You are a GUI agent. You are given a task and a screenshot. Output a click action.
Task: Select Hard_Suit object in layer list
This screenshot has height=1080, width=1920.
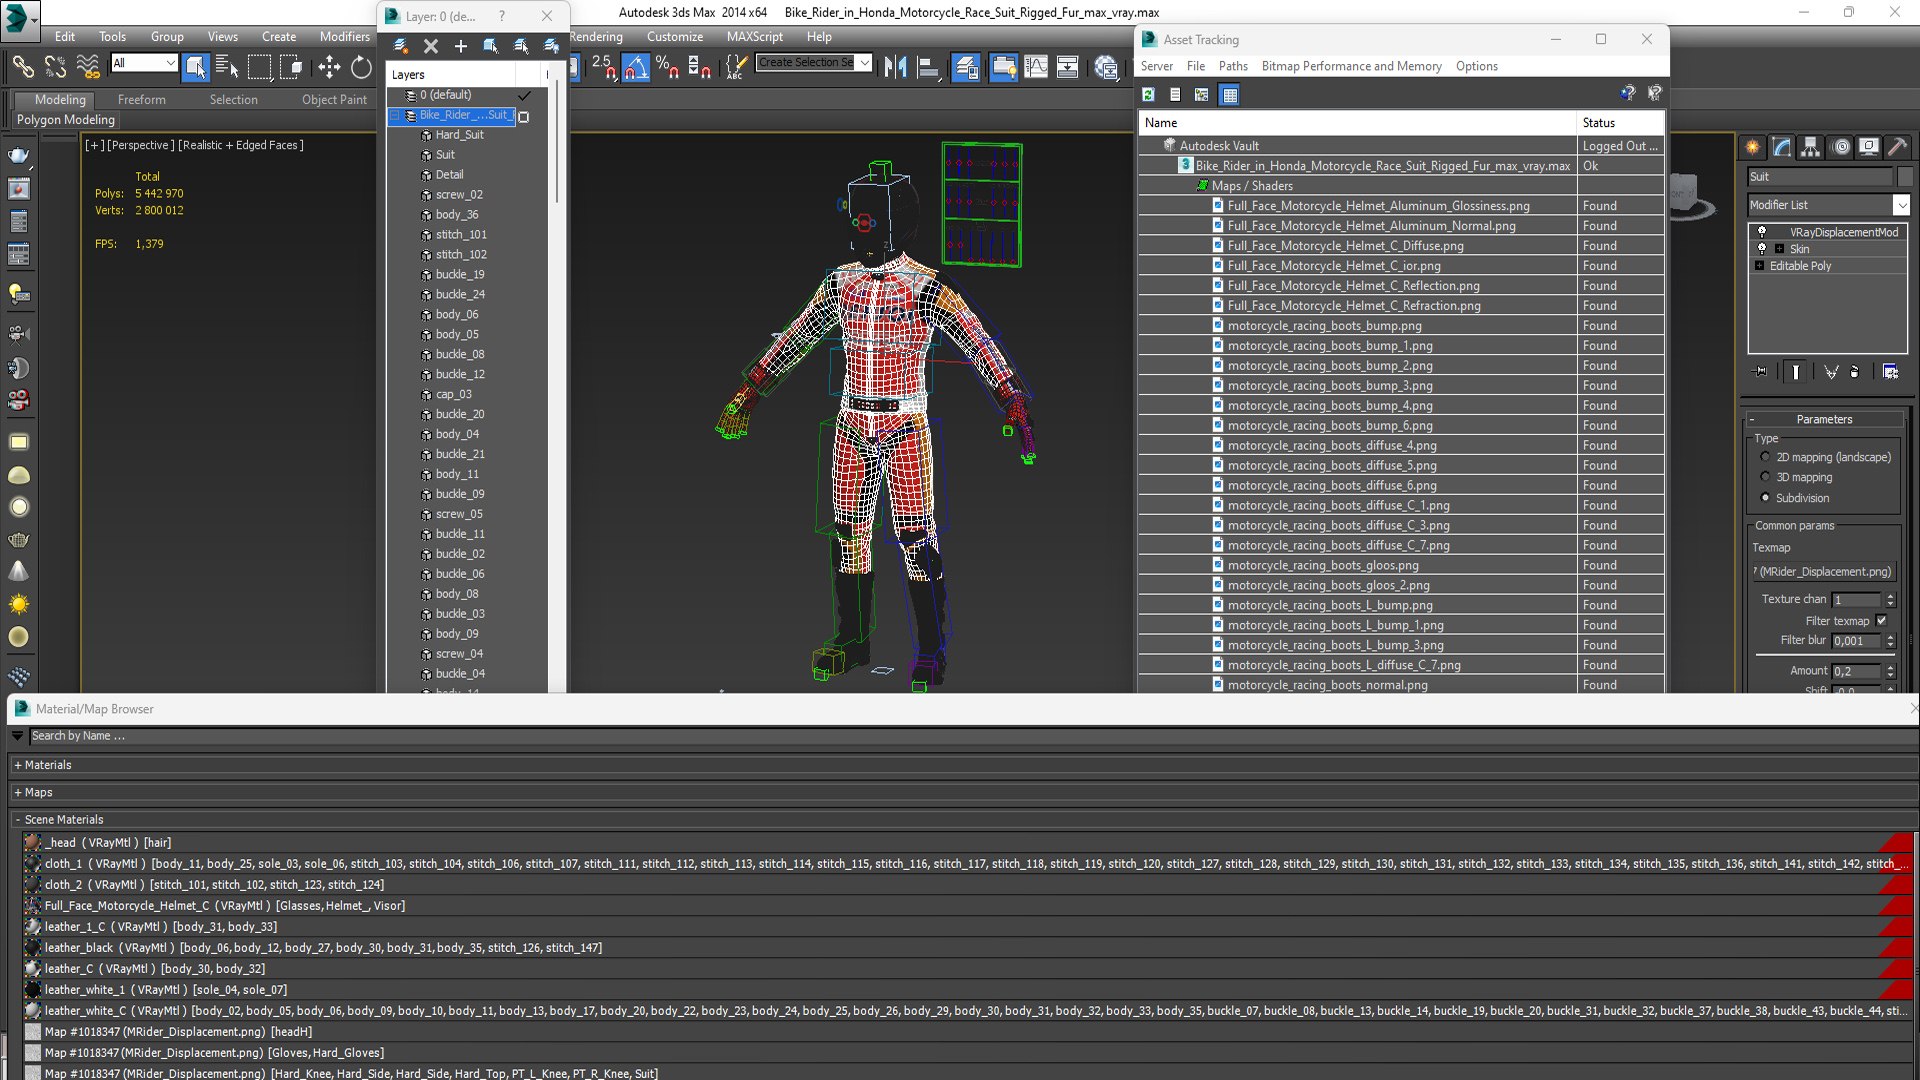(459, 135)
